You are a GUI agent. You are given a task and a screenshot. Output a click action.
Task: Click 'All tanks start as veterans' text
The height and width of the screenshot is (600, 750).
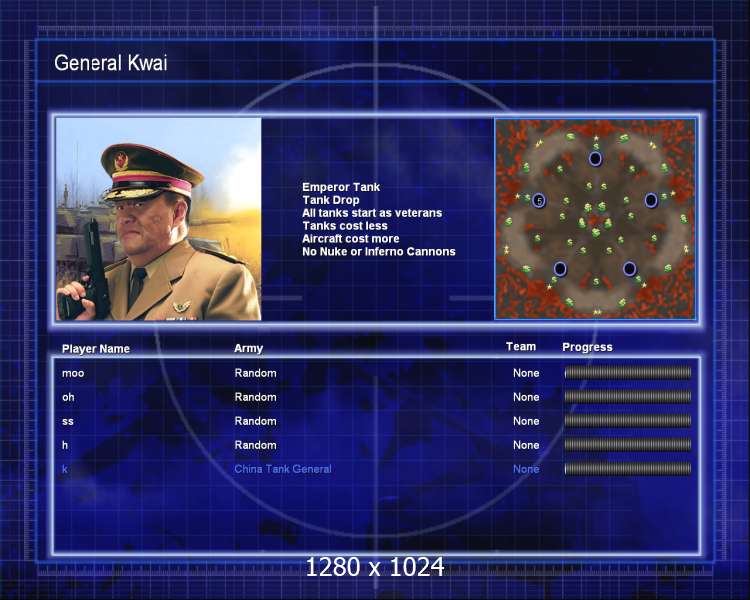pyautogui.click(x=372, y=213)
